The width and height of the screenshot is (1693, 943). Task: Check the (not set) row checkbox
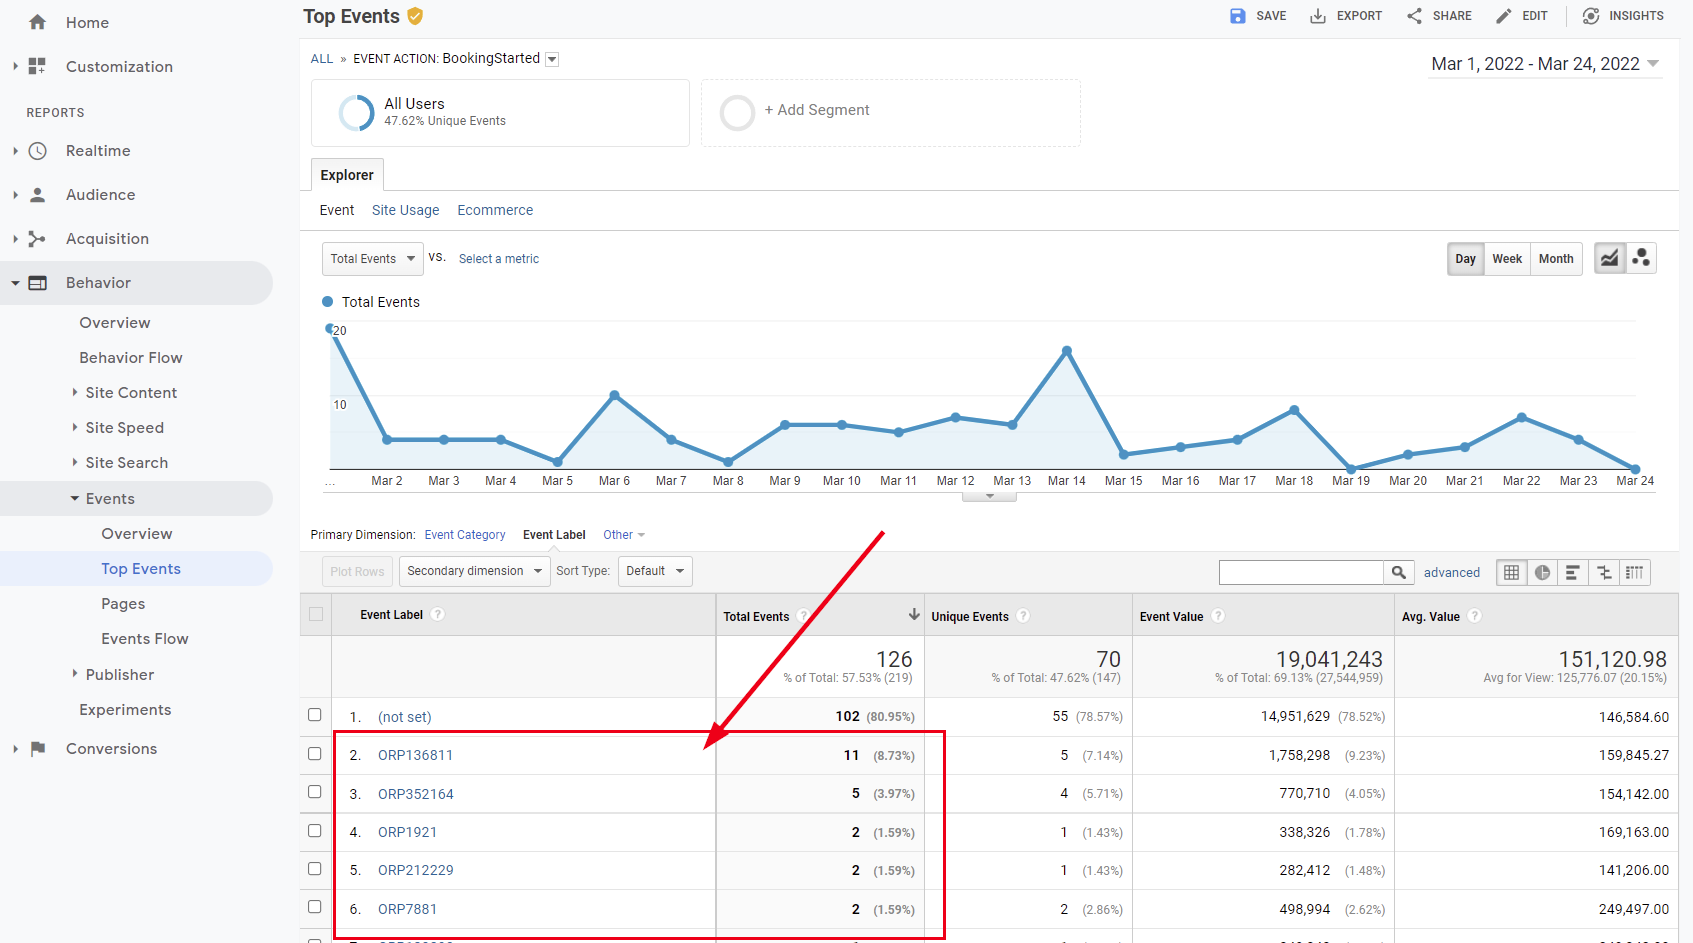click(x=315, y=715)
